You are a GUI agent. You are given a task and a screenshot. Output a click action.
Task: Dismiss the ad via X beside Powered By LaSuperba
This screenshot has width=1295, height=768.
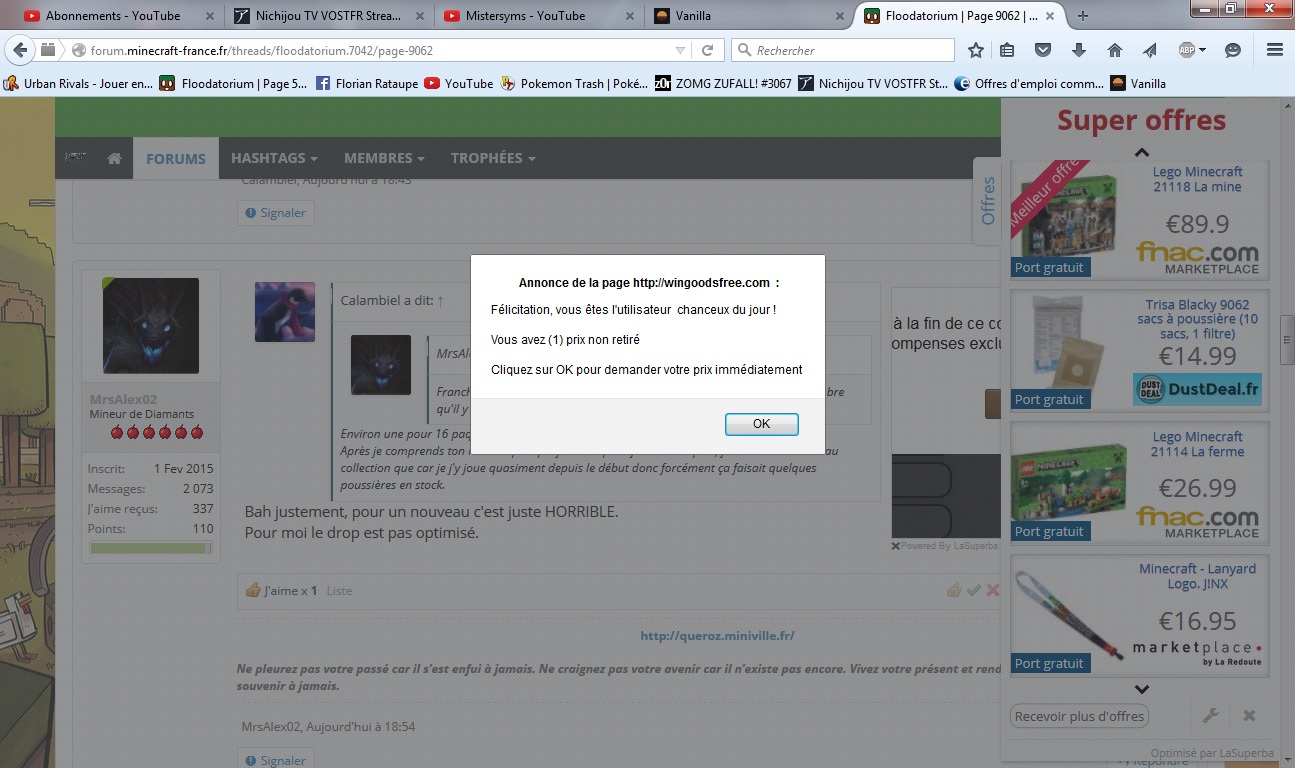pyautogui.click(x=895, y=546)
